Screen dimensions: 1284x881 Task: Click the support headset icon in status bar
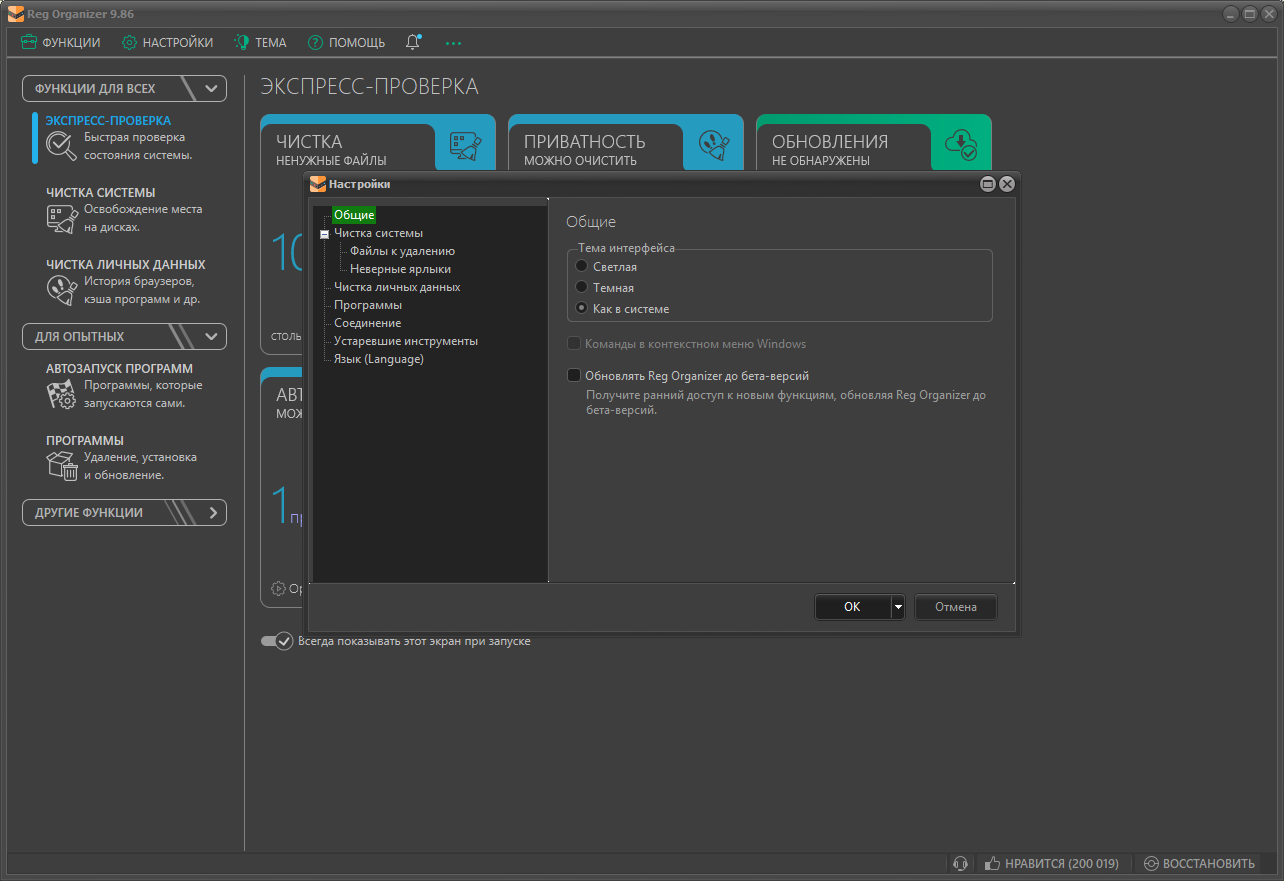961,863
